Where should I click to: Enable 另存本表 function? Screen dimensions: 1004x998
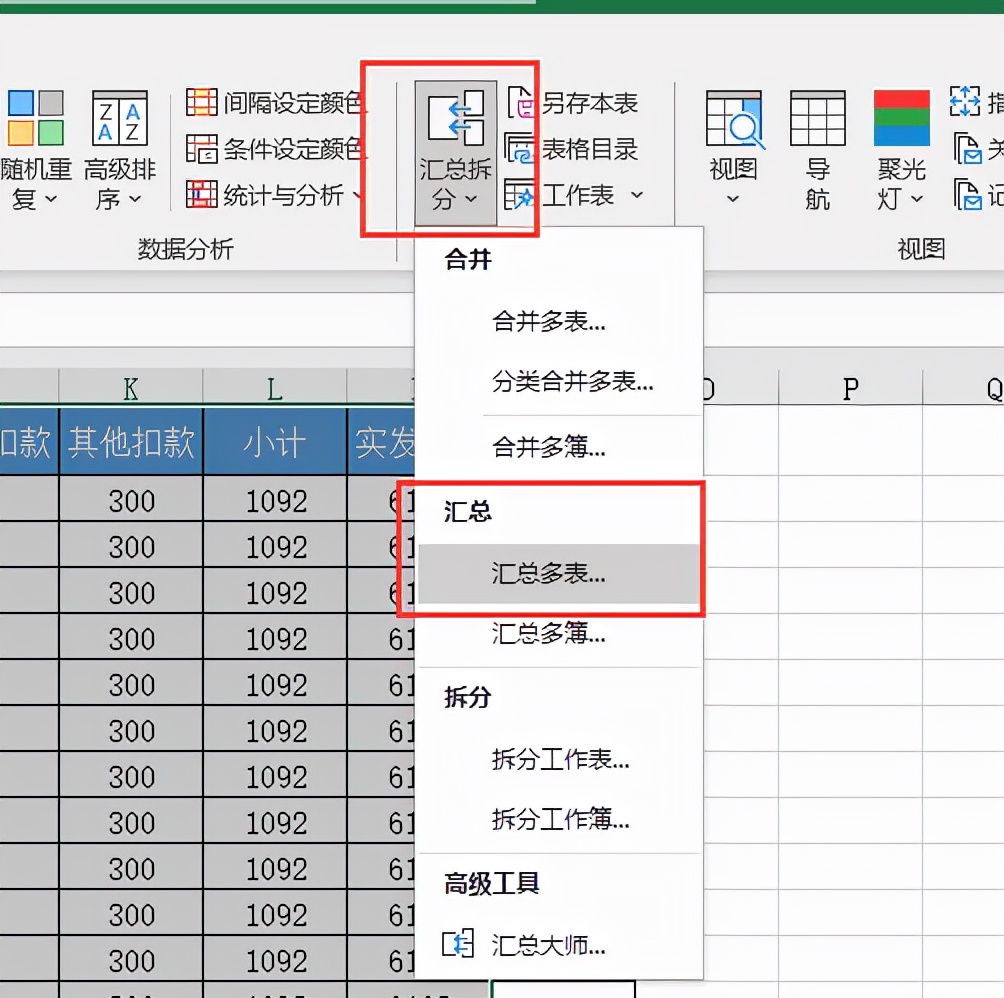pyautogui.click(x=589, y=101)
